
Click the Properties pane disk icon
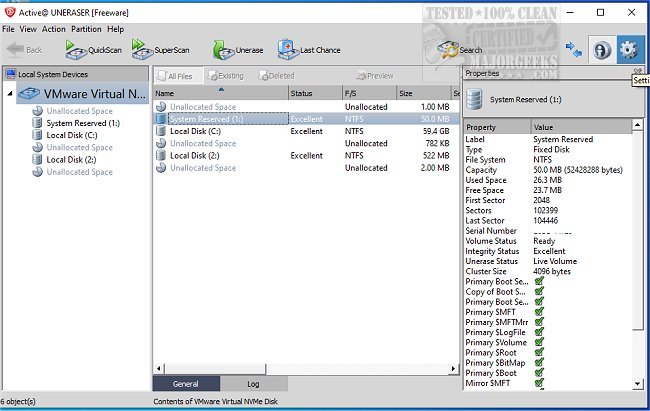(474, 99)
